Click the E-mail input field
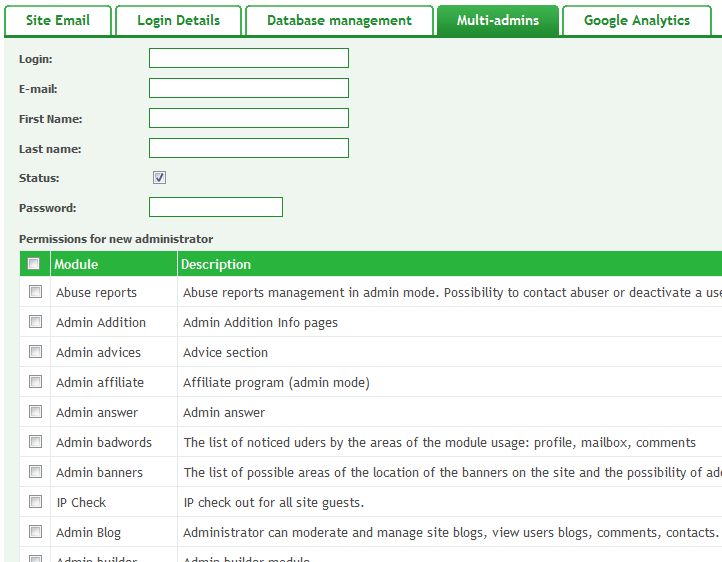 tap(249, 88)
